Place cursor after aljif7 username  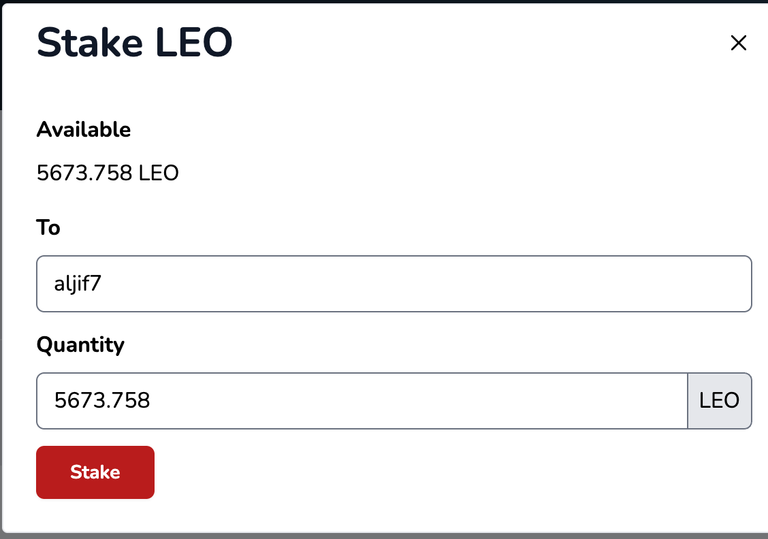pyautogui.click(x=102, y=284)
